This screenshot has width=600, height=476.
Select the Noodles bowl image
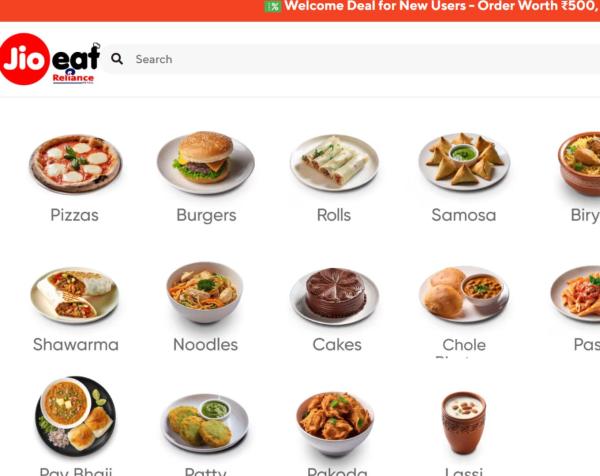click(205, 293)
